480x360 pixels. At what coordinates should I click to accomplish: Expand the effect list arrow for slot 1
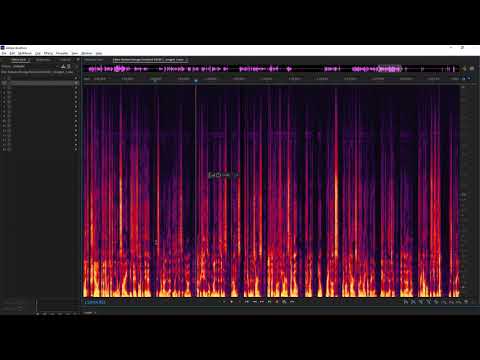coord(76,78)
